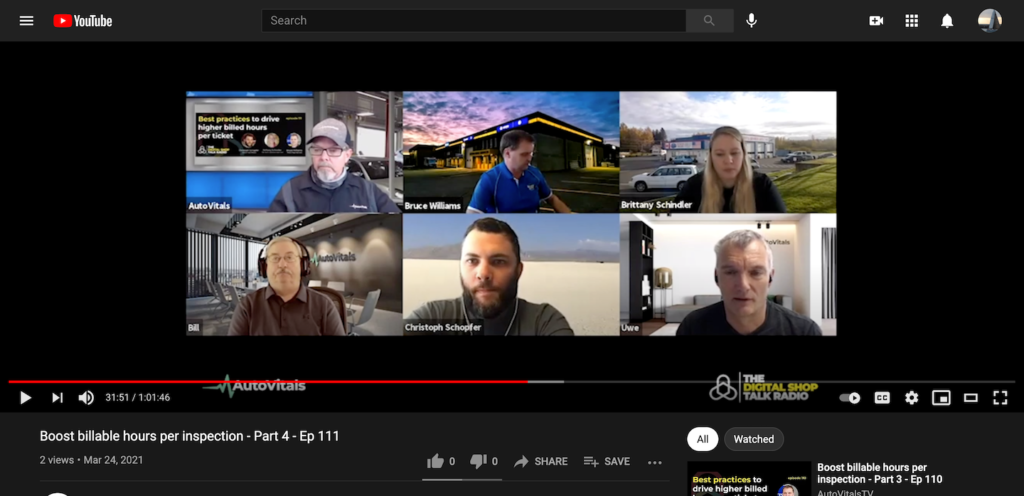Open the Create video camera icon
1024x496 pixels.
(876, 21)
